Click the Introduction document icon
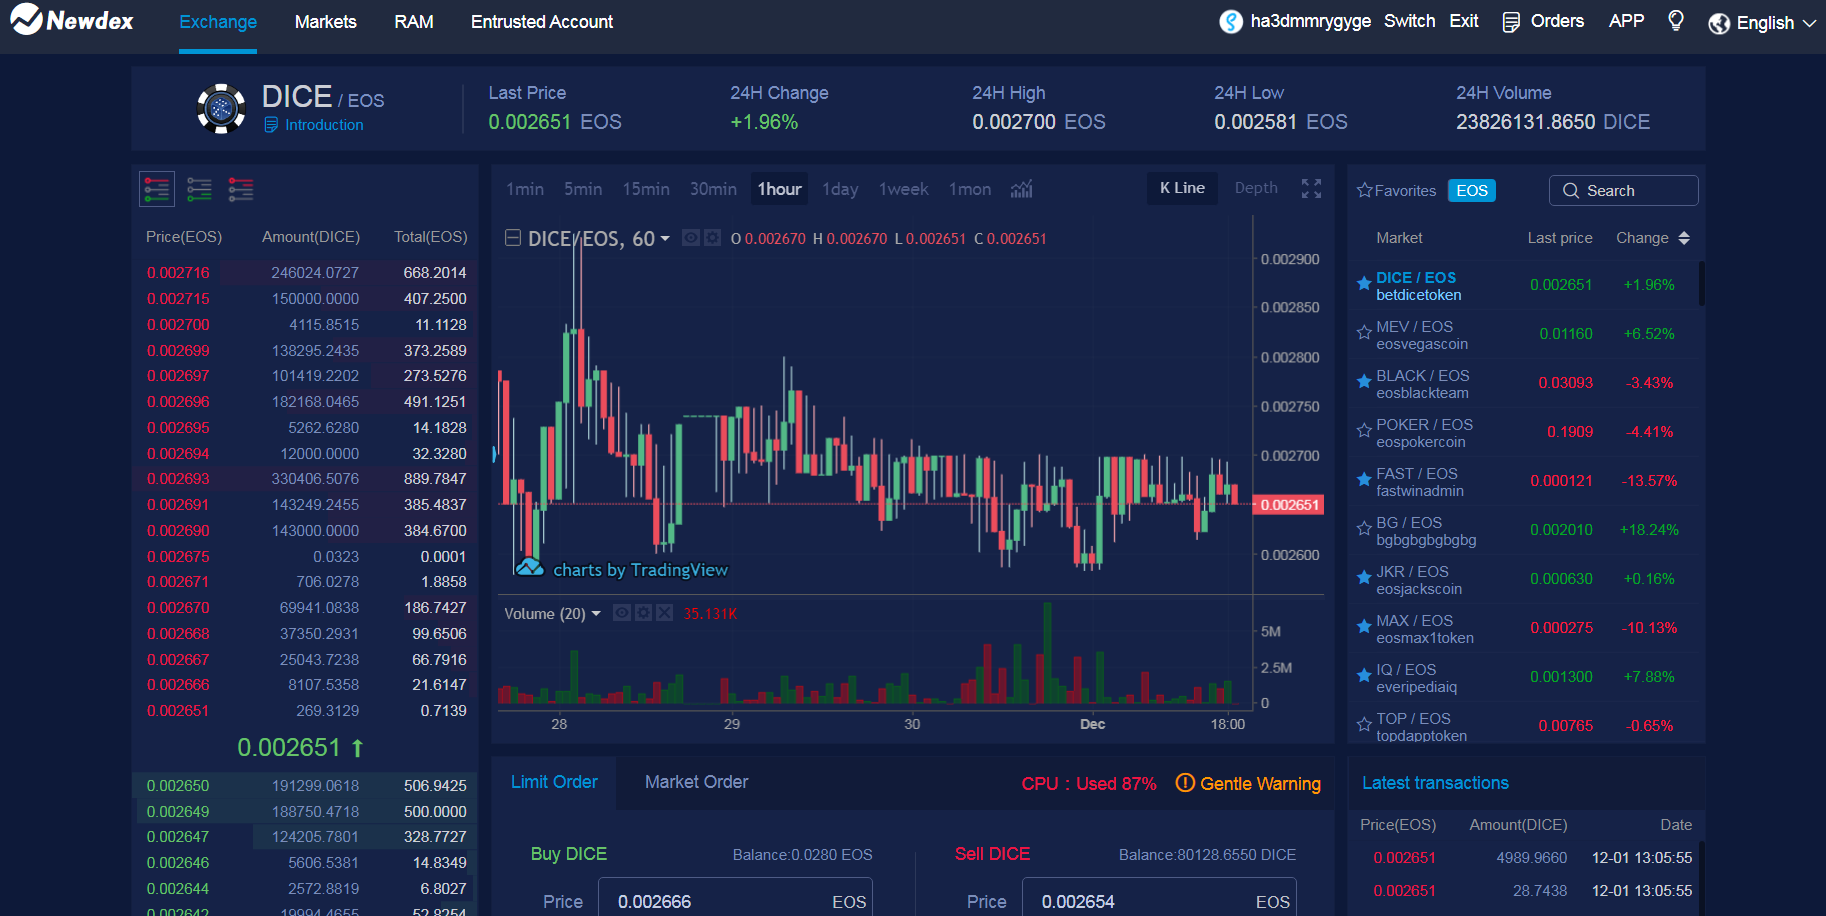Image resolution: width=1826 pixels, height=916 pixels. (x=271, y=125)
